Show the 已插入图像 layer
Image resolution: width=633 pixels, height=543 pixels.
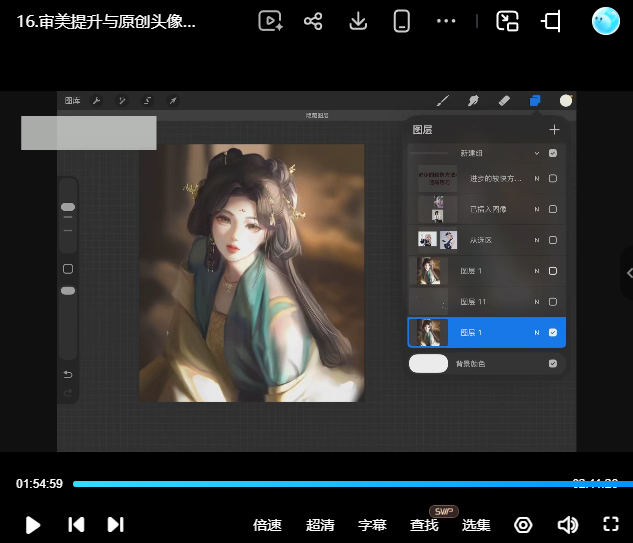point(553,209)
